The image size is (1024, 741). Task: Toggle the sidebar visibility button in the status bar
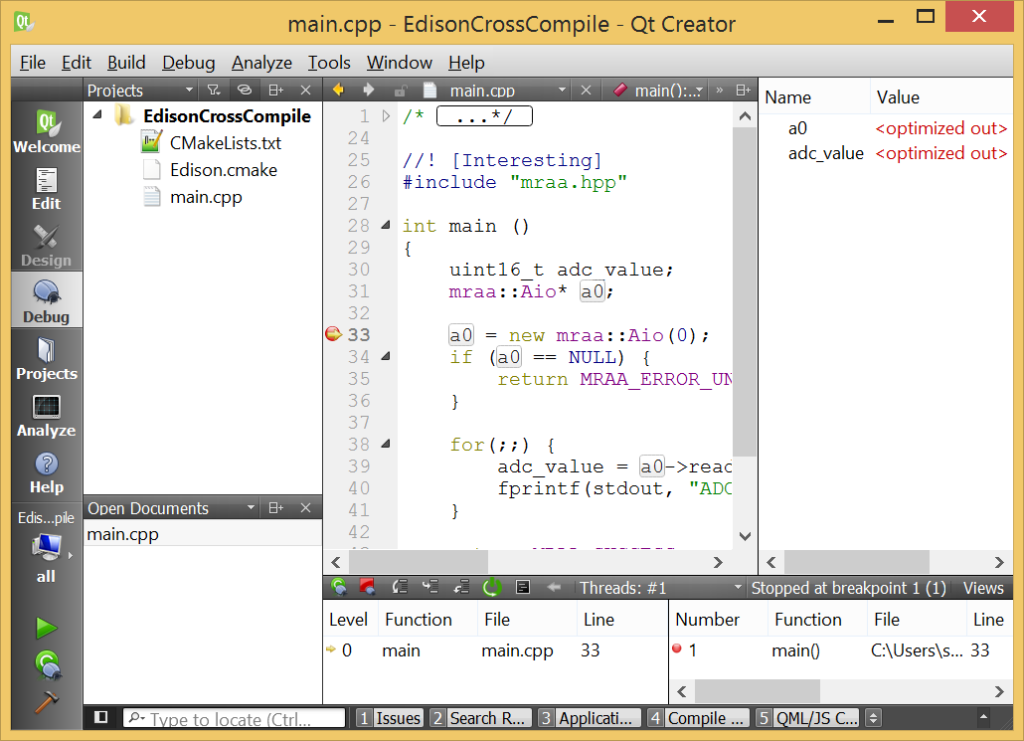click(x=101, y=718)
